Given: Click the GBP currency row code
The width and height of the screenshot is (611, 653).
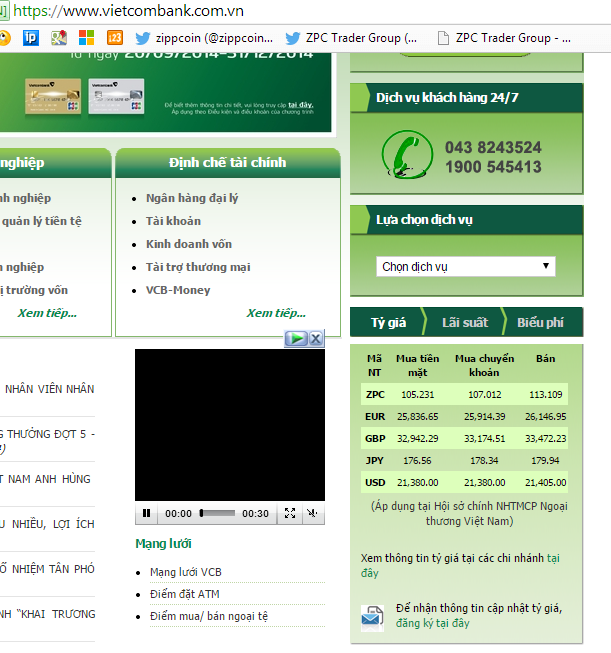Looking at the screenshot, I should [x=375, y=439].
